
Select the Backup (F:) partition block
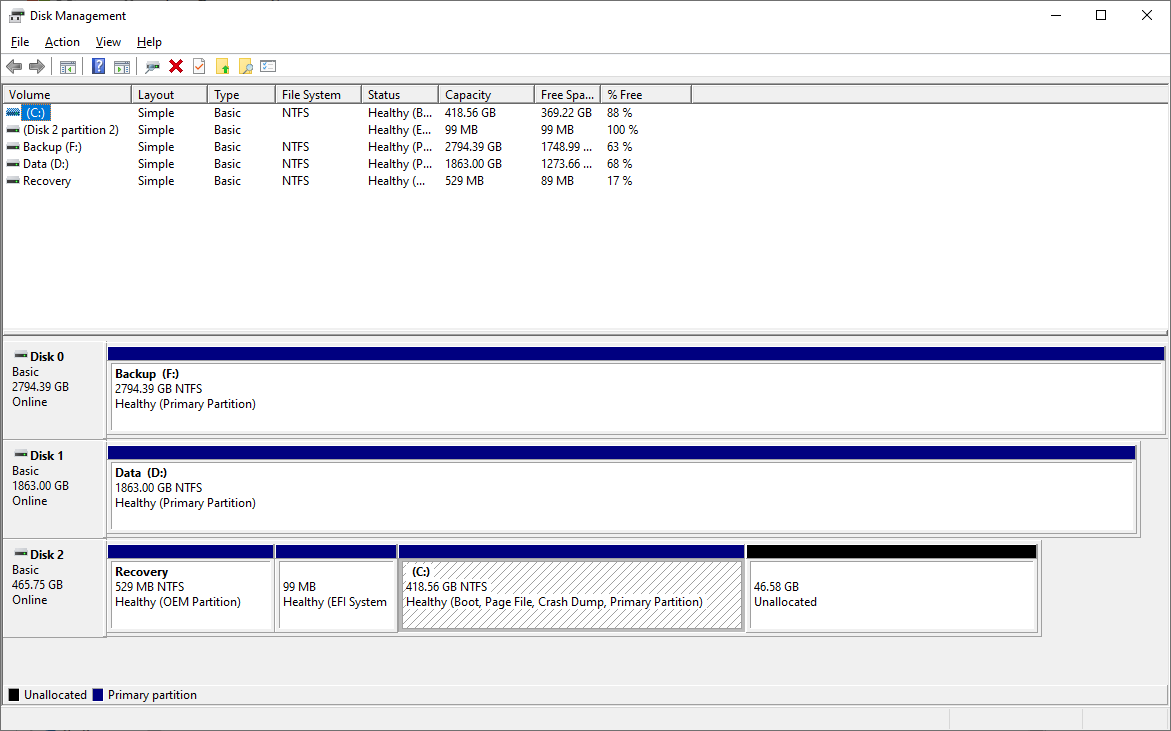(636, 390)
